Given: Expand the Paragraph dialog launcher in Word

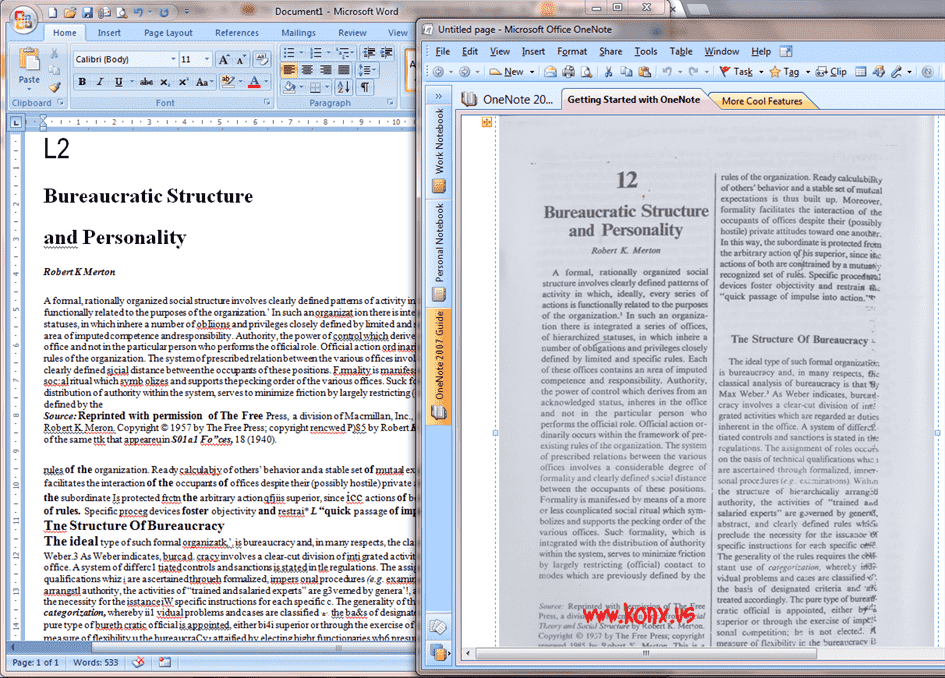Looking at the screenshot, I should pyautogui.click(x=390, y=102).
